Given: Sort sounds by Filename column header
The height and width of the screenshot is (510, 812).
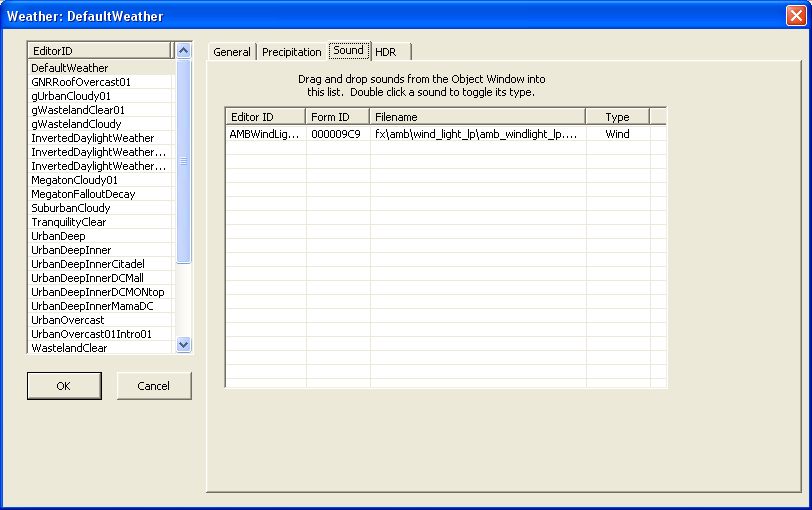Looking at the screenshot, I should [477, 116].
